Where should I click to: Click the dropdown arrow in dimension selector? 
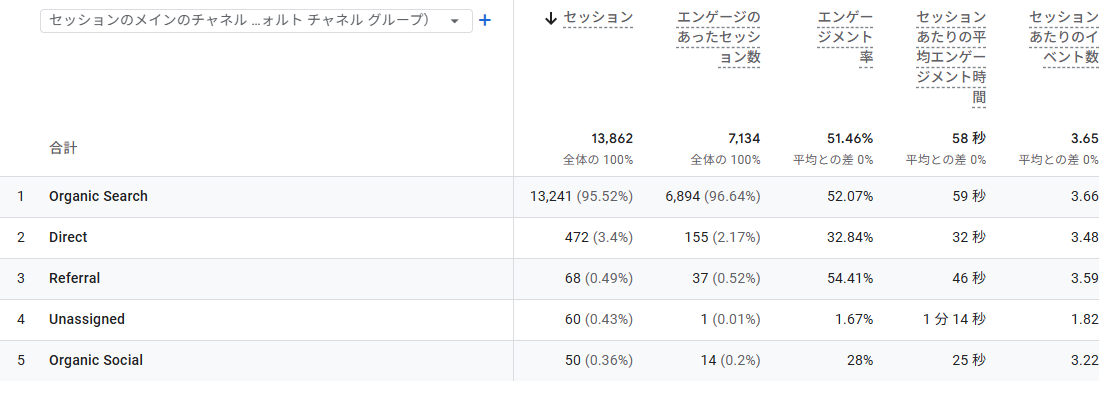[455, 21]
